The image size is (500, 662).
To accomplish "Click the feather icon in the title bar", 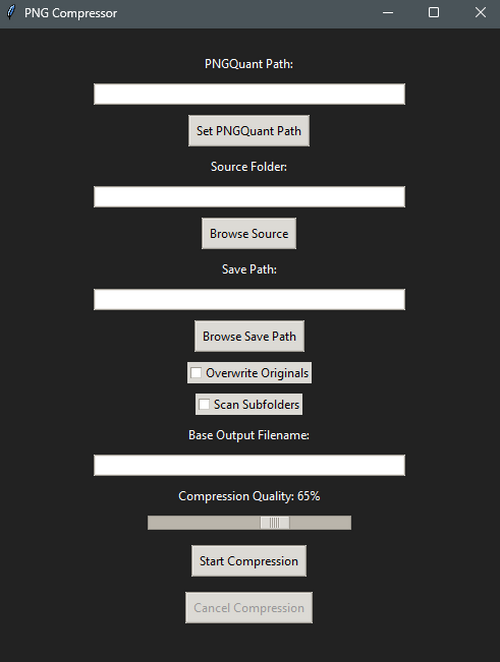I will tap(11, 13).
